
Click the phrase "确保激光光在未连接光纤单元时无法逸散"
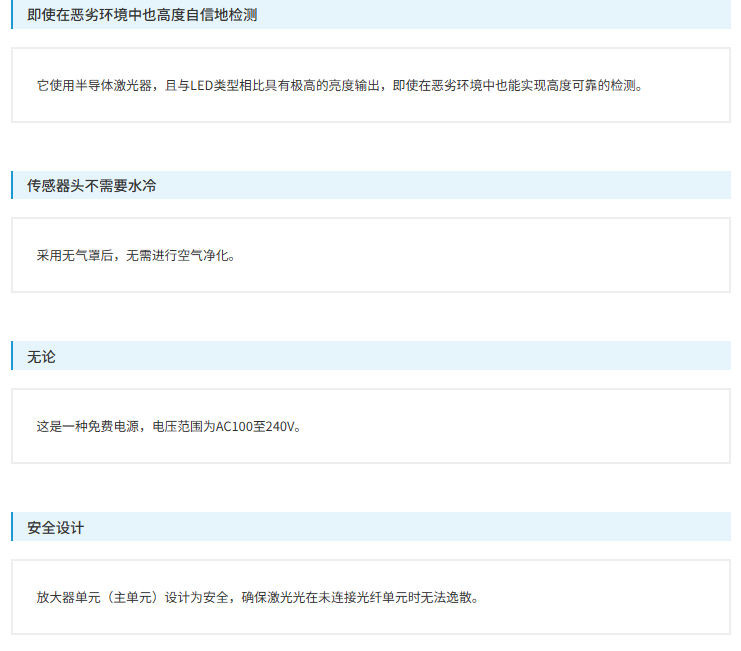tap(356, 598)
